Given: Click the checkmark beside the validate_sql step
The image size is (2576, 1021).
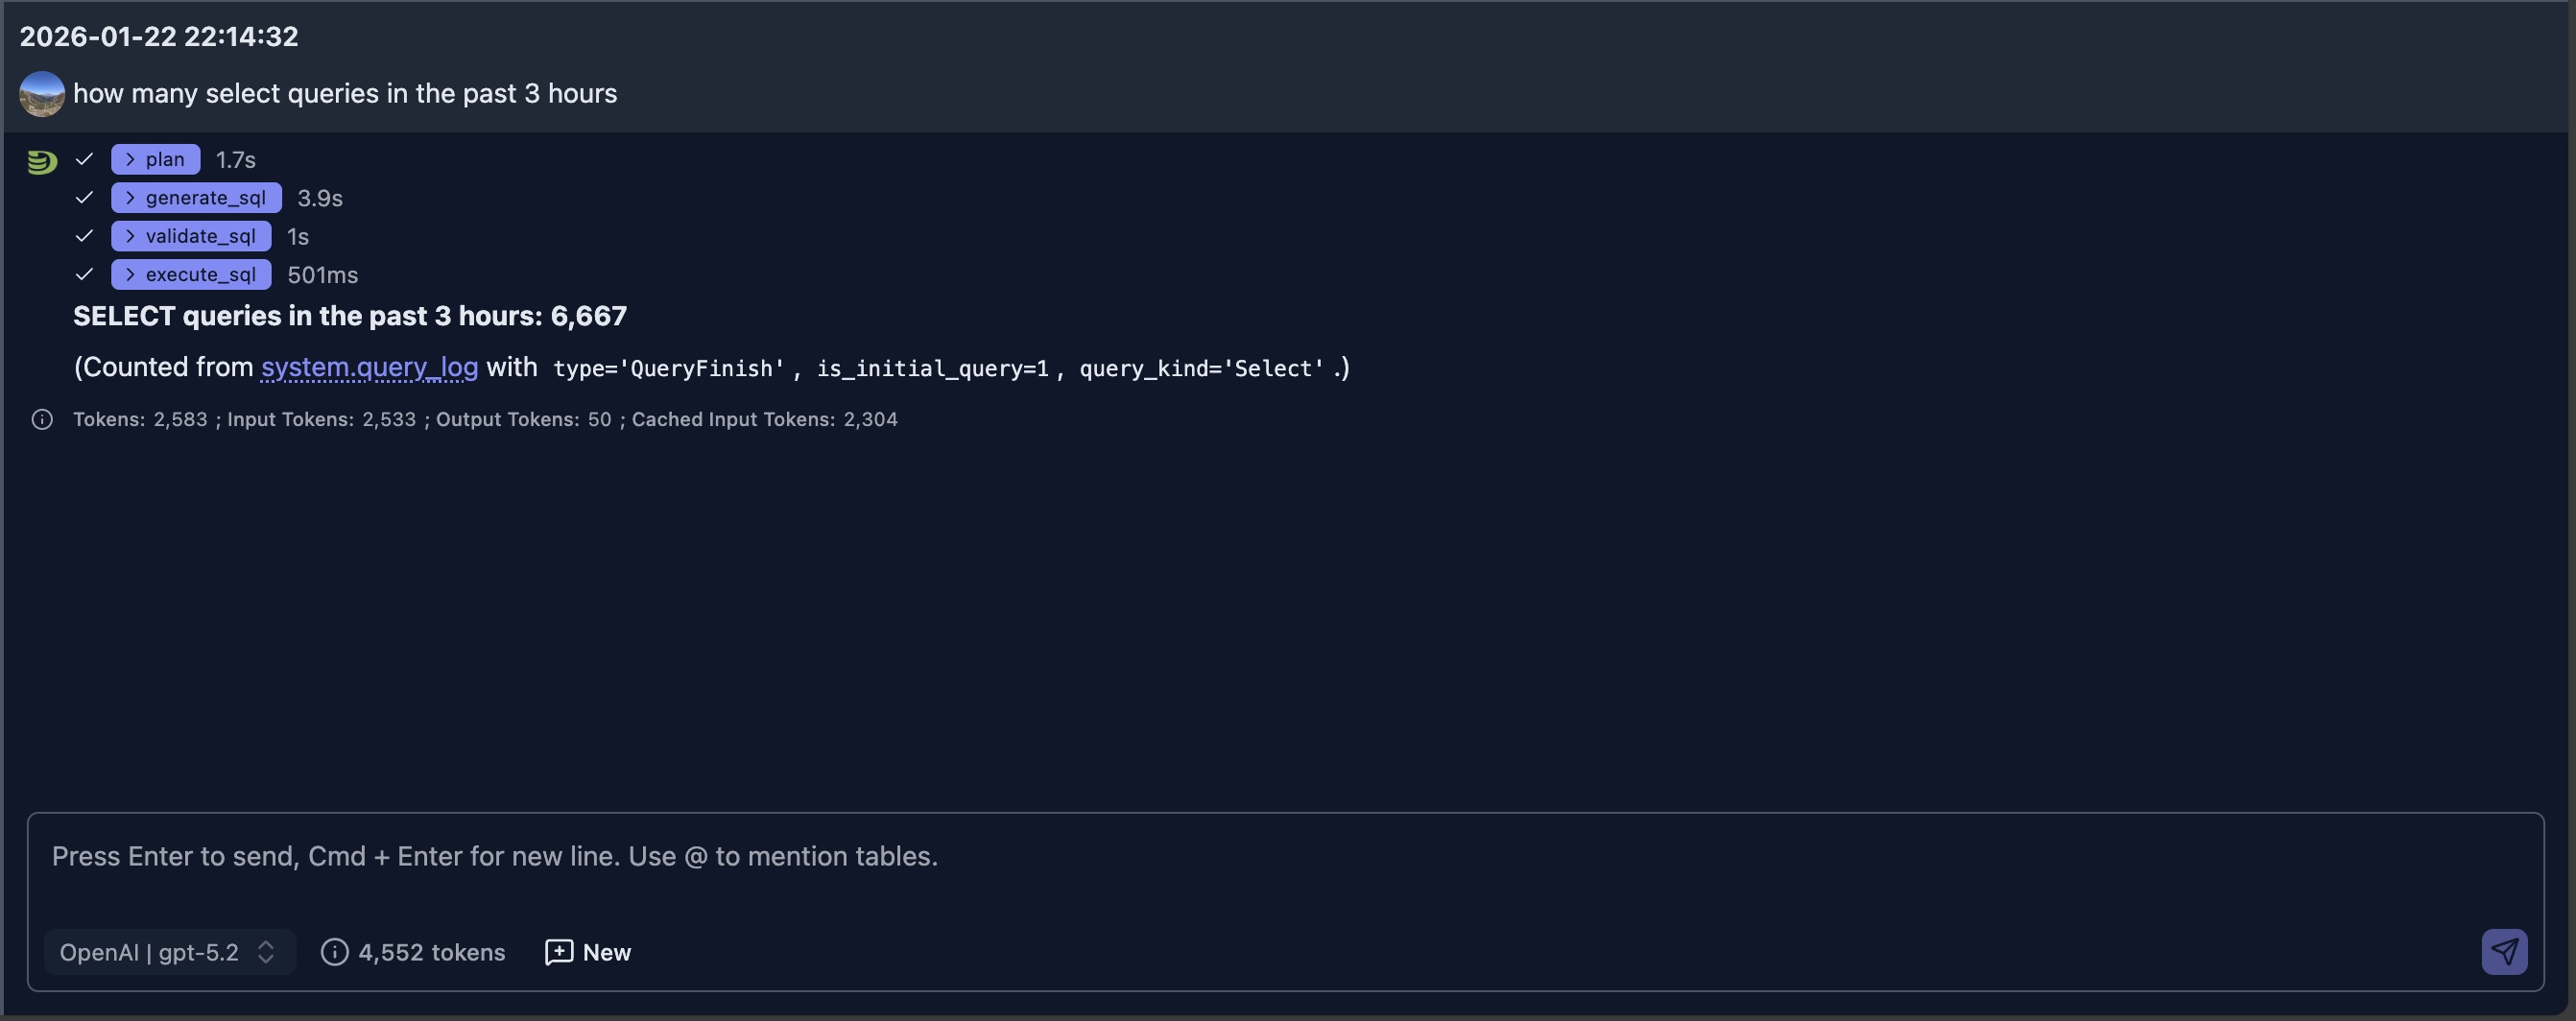Looking at the screenshot, I should tap(84, 236).
